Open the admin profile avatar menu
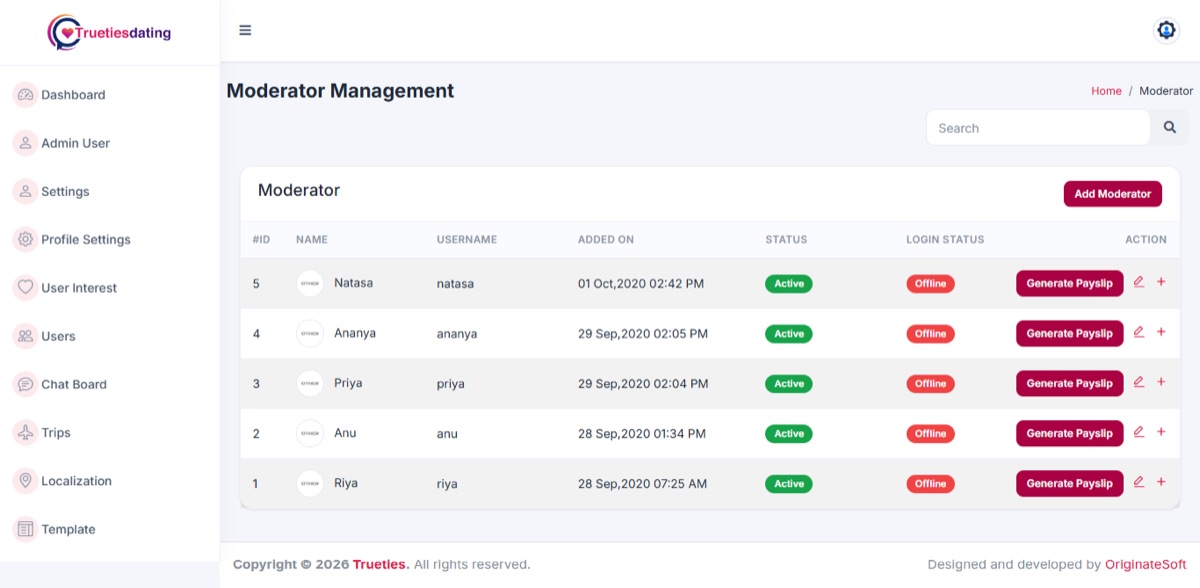 (1166, 30)
